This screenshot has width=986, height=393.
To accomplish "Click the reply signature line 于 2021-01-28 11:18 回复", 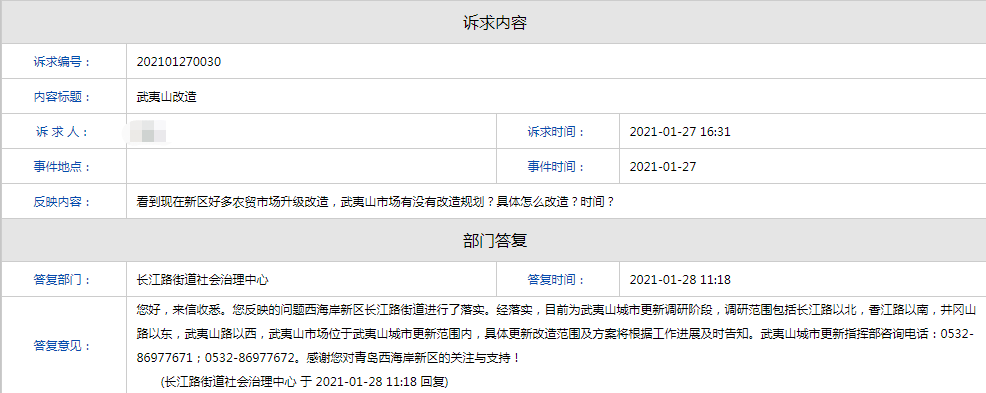I will [x=304, y=382].
